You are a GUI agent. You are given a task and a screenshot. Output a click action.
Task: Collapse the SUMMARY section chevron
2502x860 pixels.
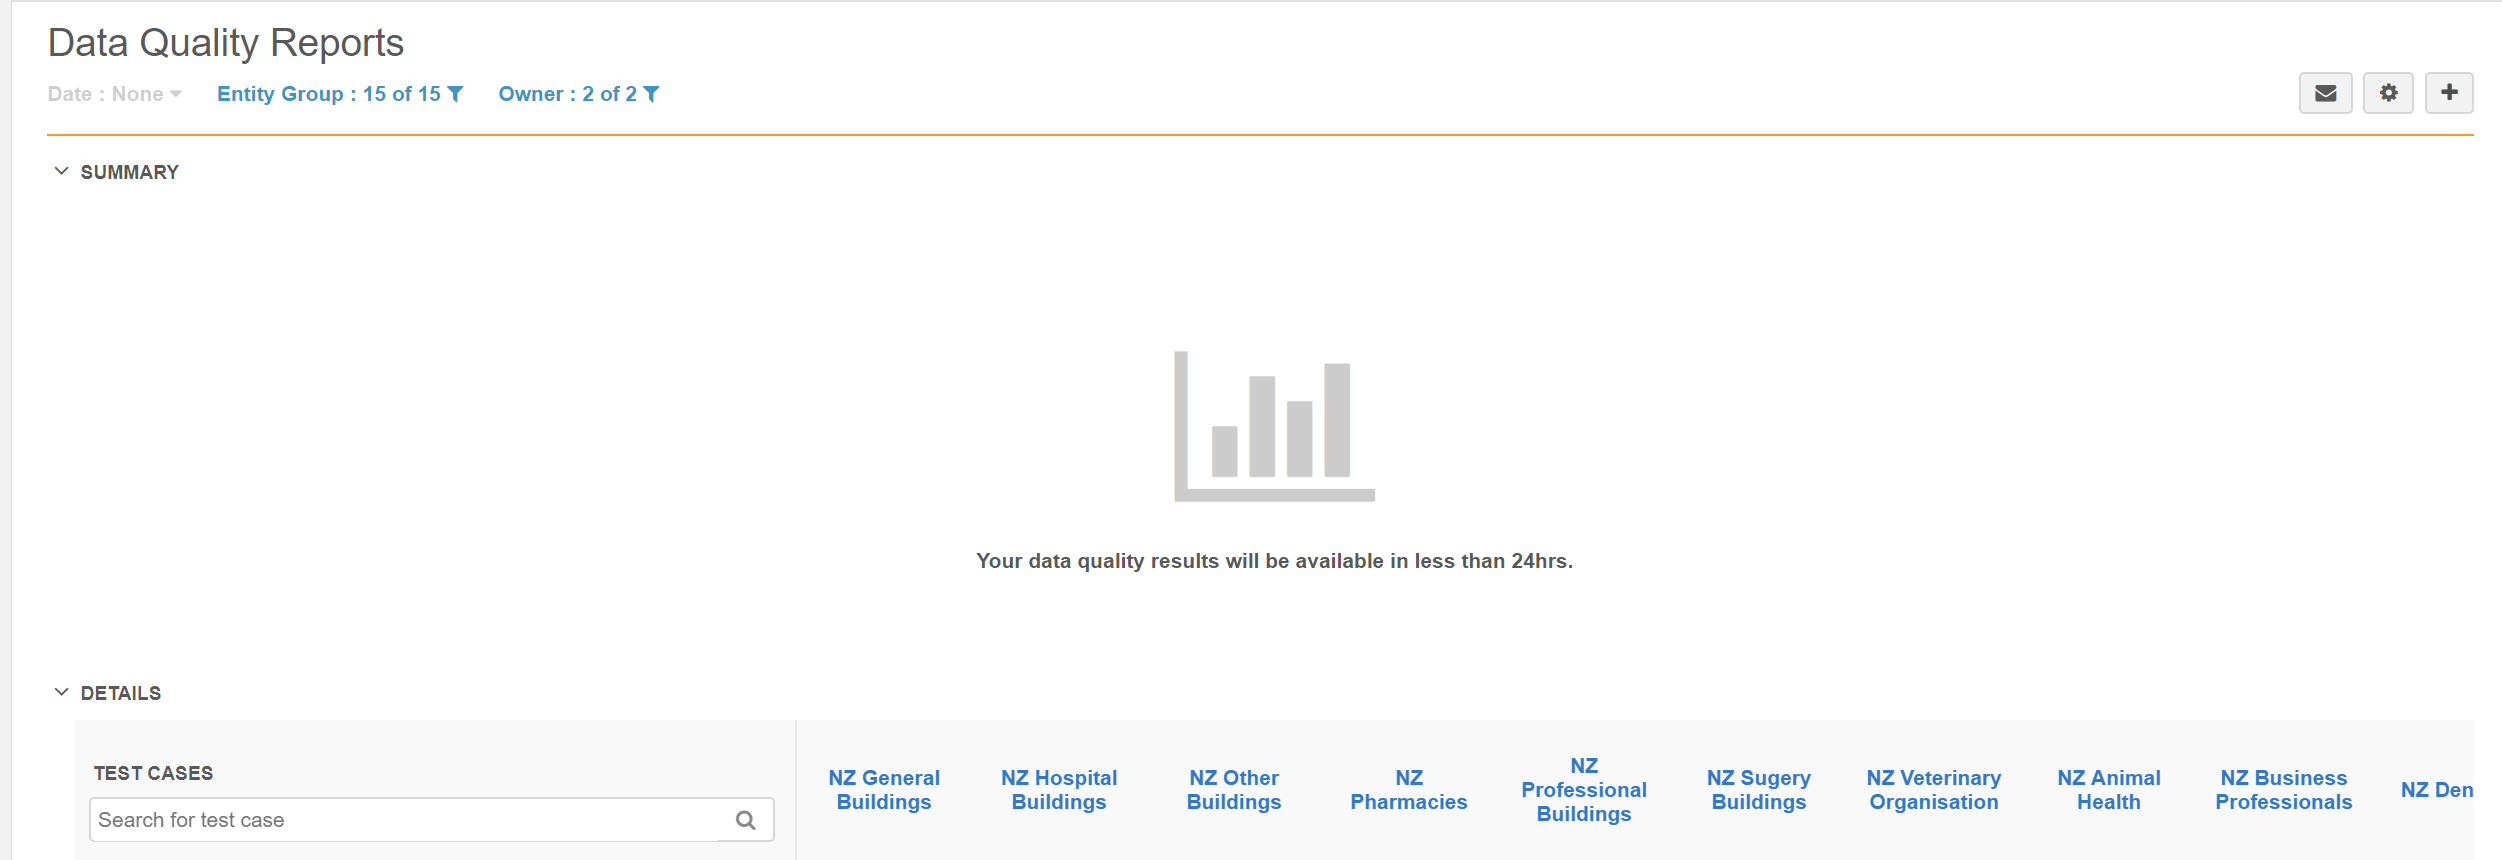(61, 172)
